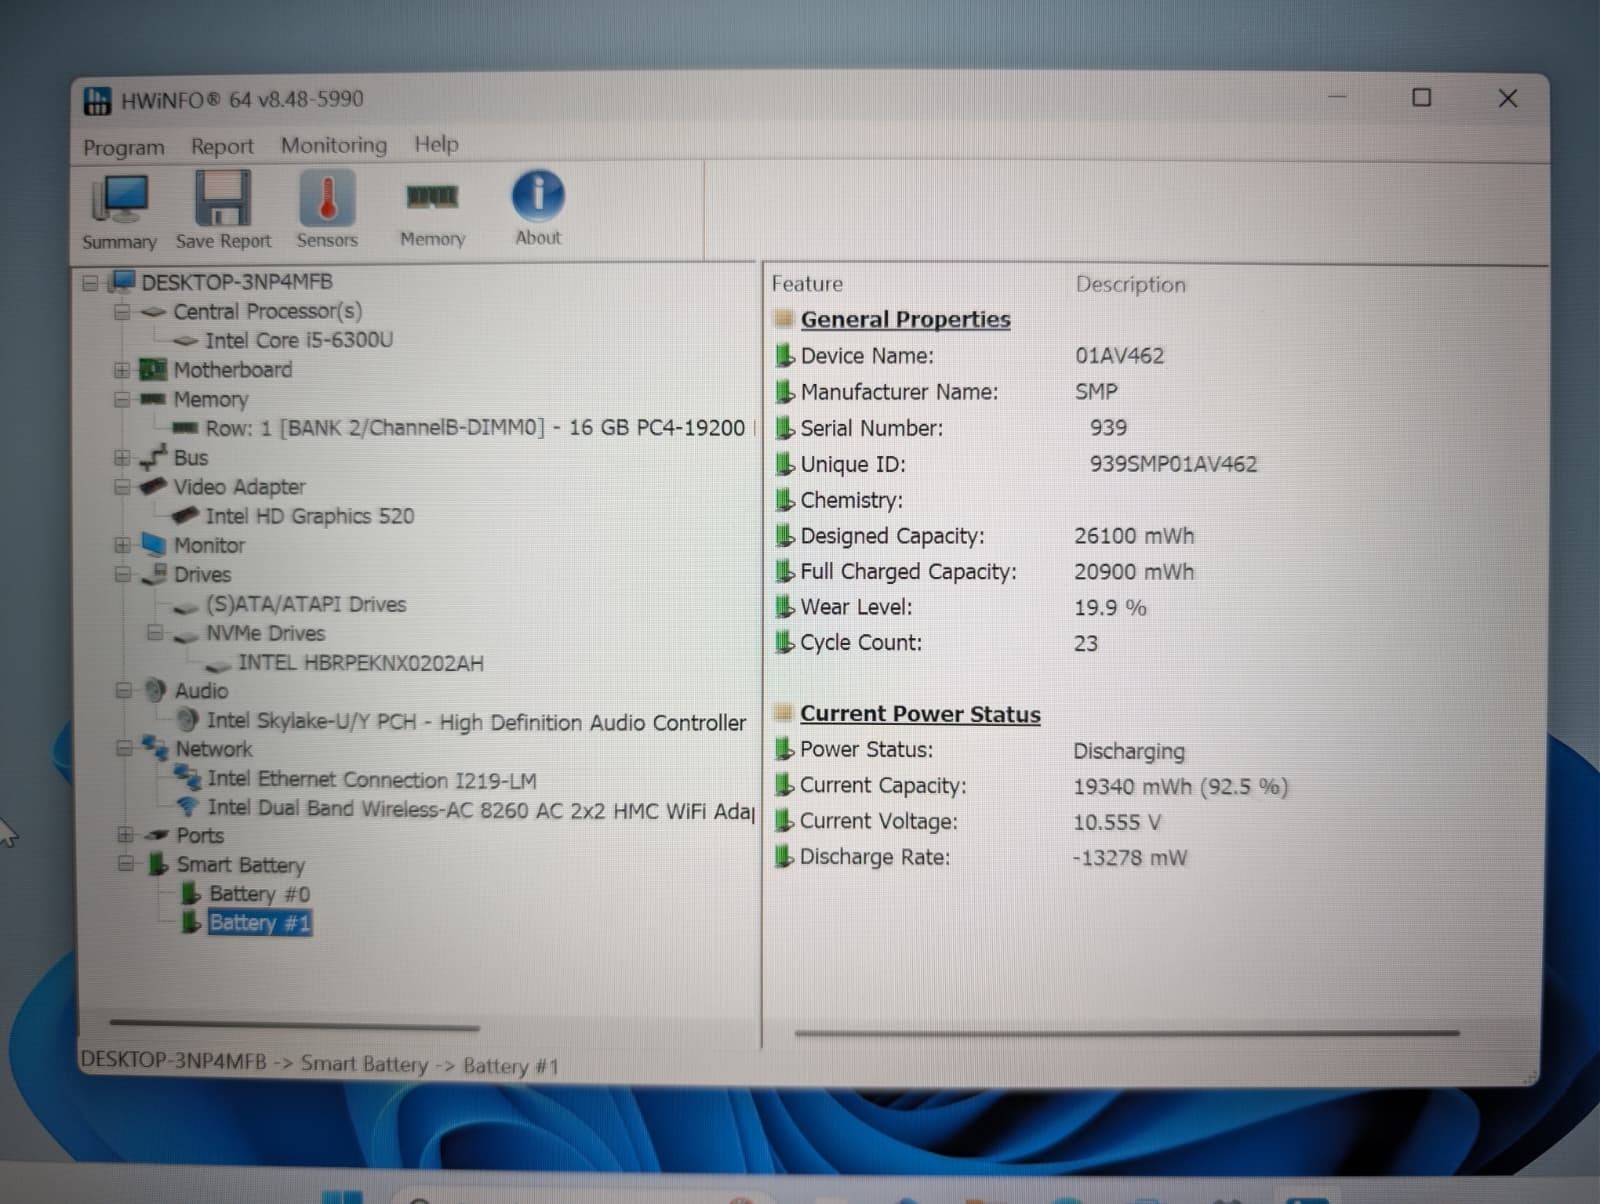Image resolution: width=1600 pixels, height=1204 pixels.
Task: Collapse the Memory node
Action: pos(122,400)
